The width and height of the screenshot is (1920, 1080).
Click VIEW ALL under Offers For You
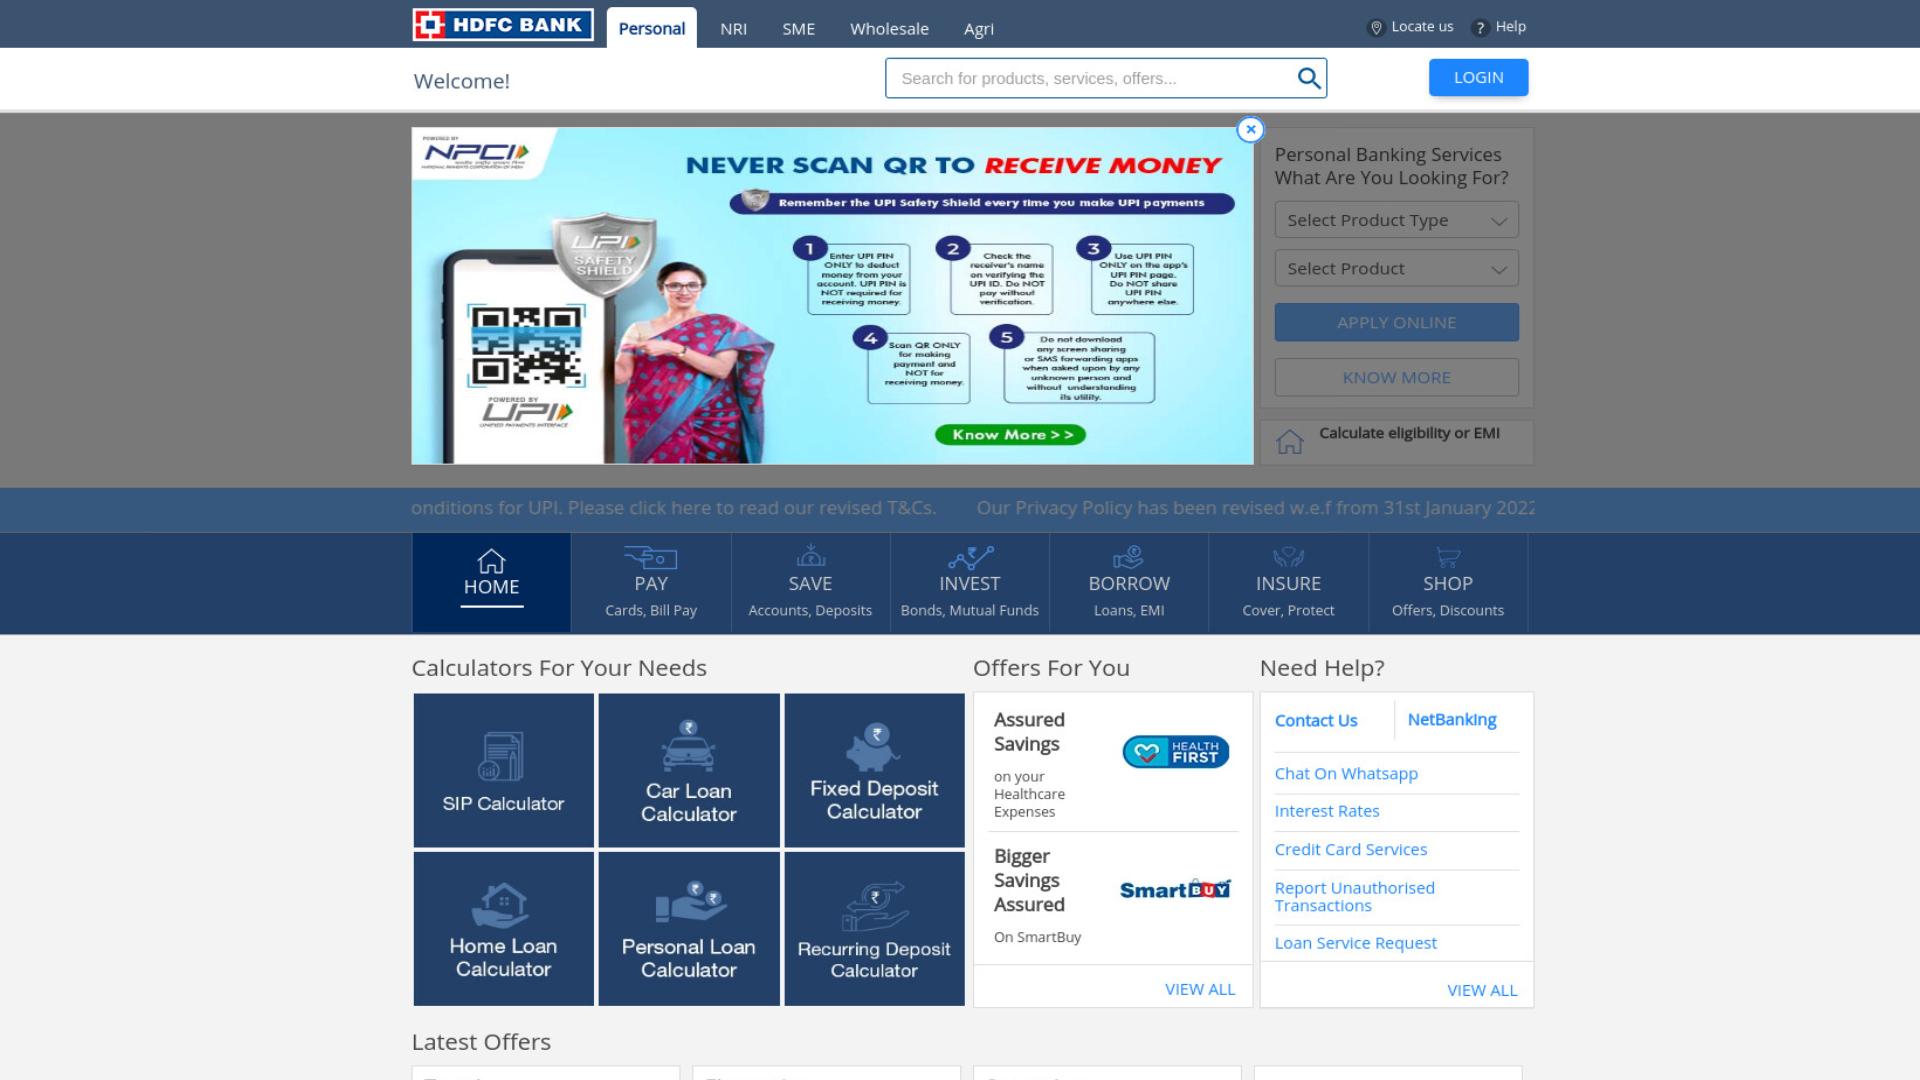click(x=1200, y=989)
